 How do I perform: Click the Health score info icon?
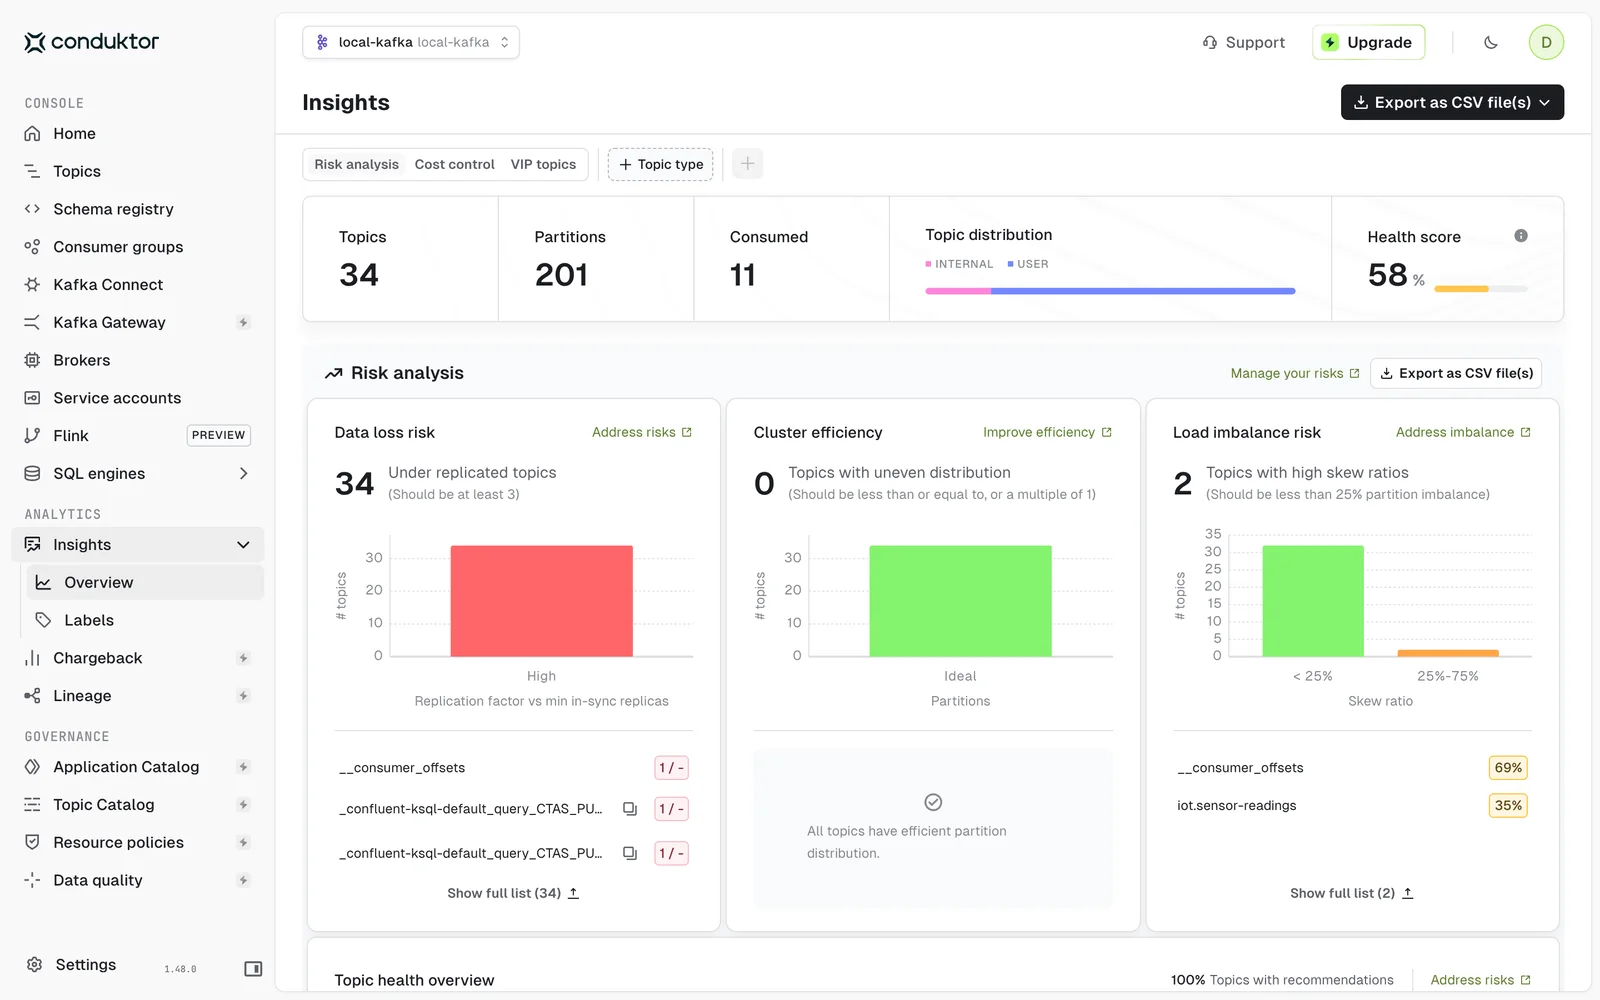click(1521, 236)
